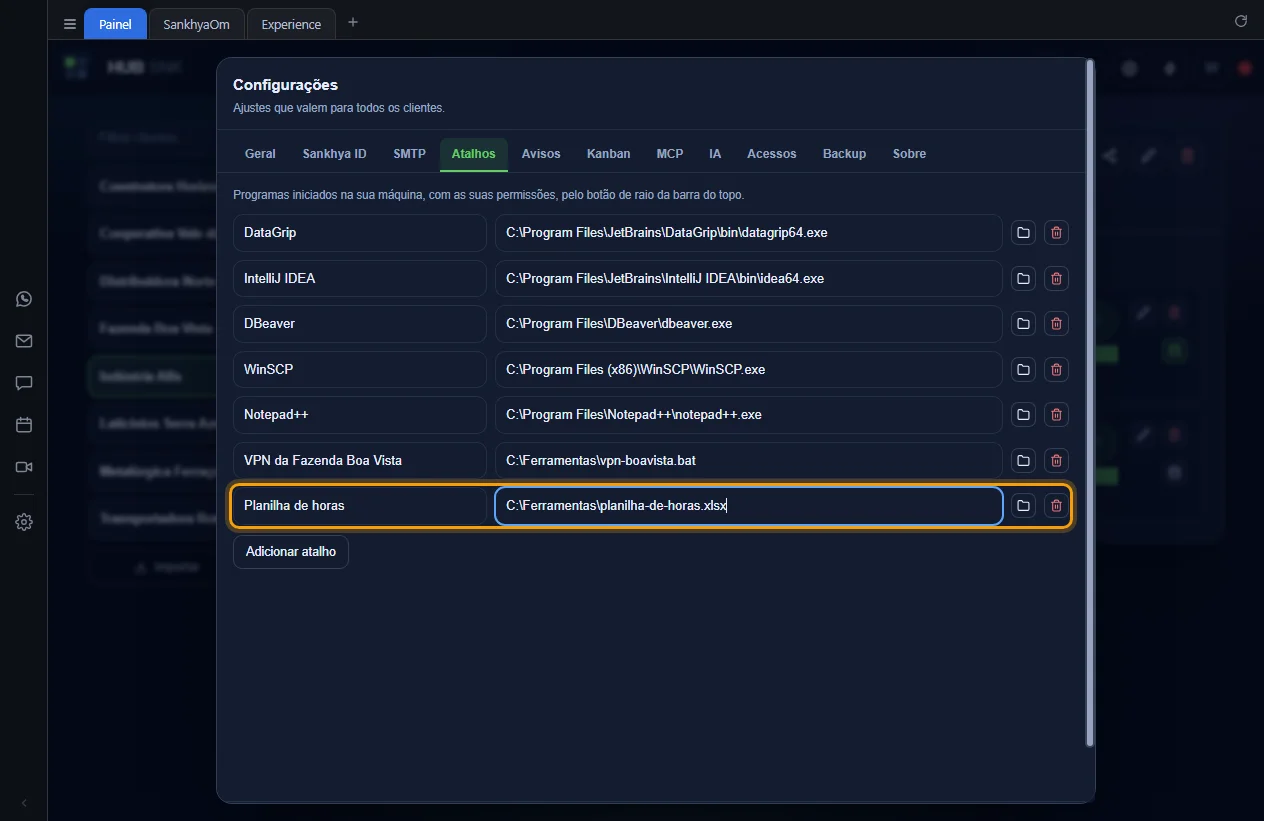This screenshot has height=821, width=1264.
Task: Browse for the IntelliJ IDEA executable path
Action: point(1023,278)
